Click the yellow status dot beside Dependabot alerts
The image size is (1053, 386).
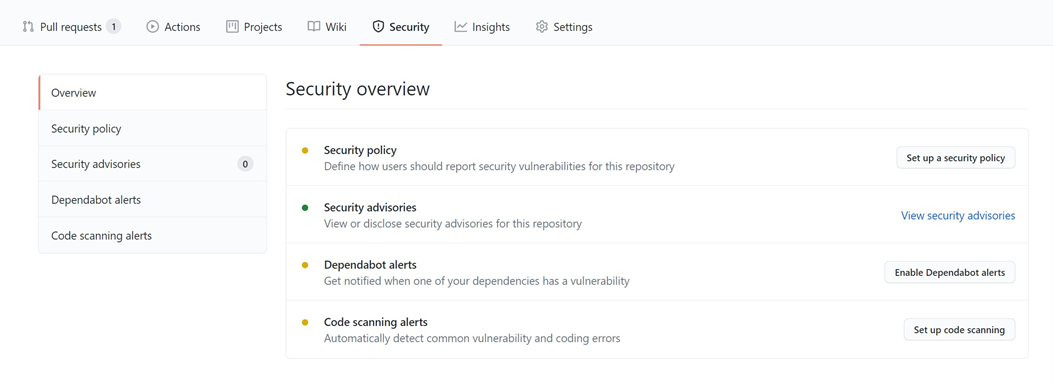tap(305, 265)
